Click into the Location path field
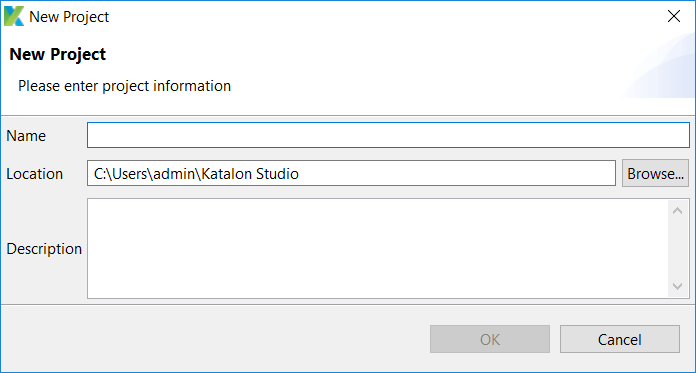Image resolution: width=696 pixels, height=373 pixels. [x=351, y=173]
